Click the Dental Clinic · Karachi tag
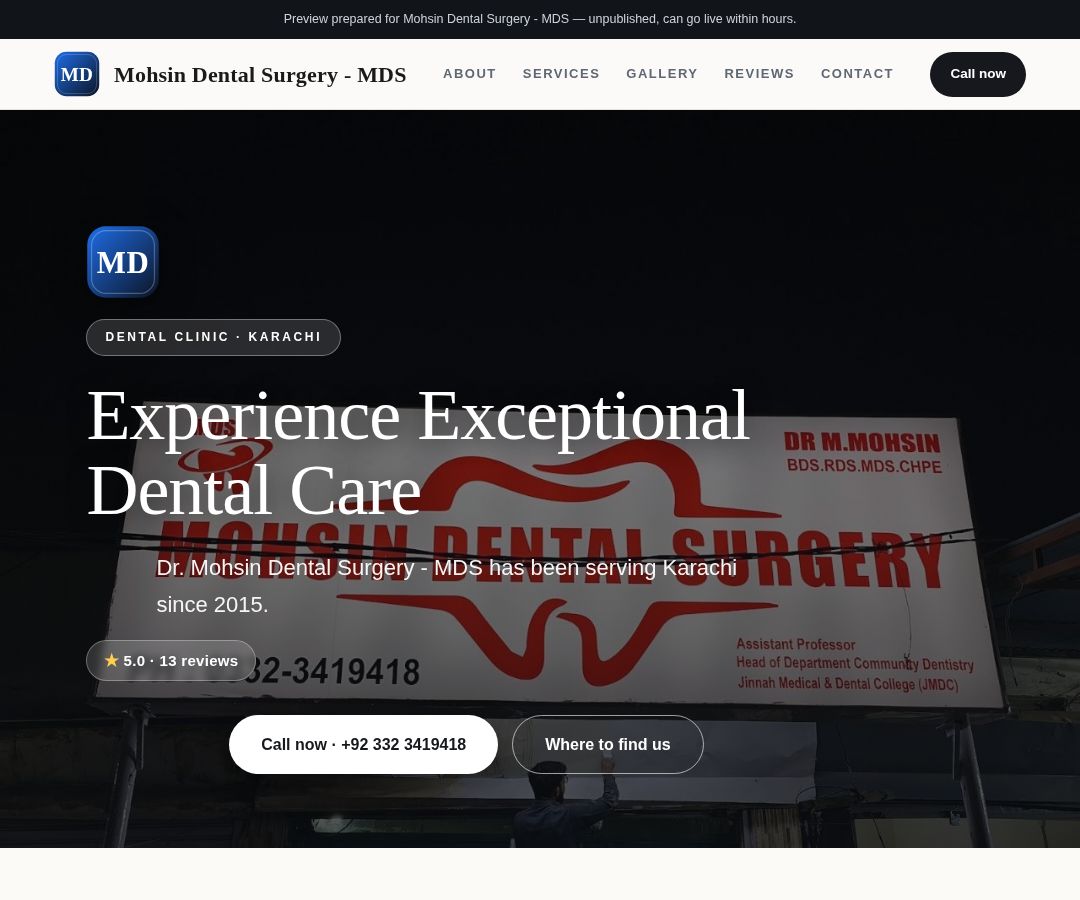This screenshot has width=1080, height=900. click(x=214, y=337)
